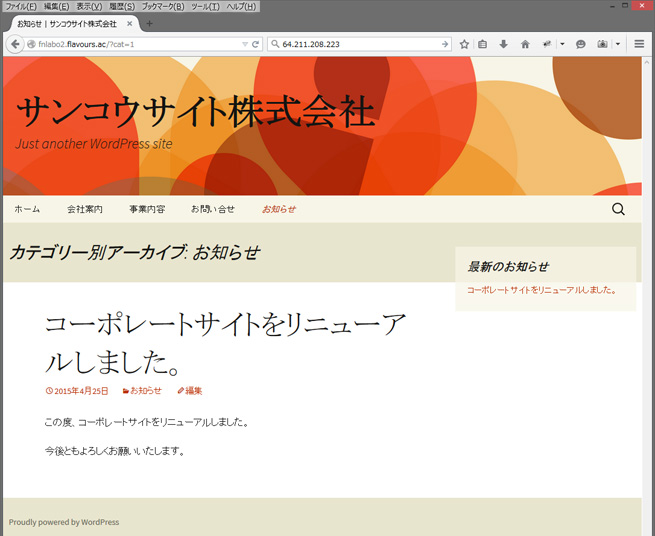Click the 編集 edit link under the post

click(190, 390)
